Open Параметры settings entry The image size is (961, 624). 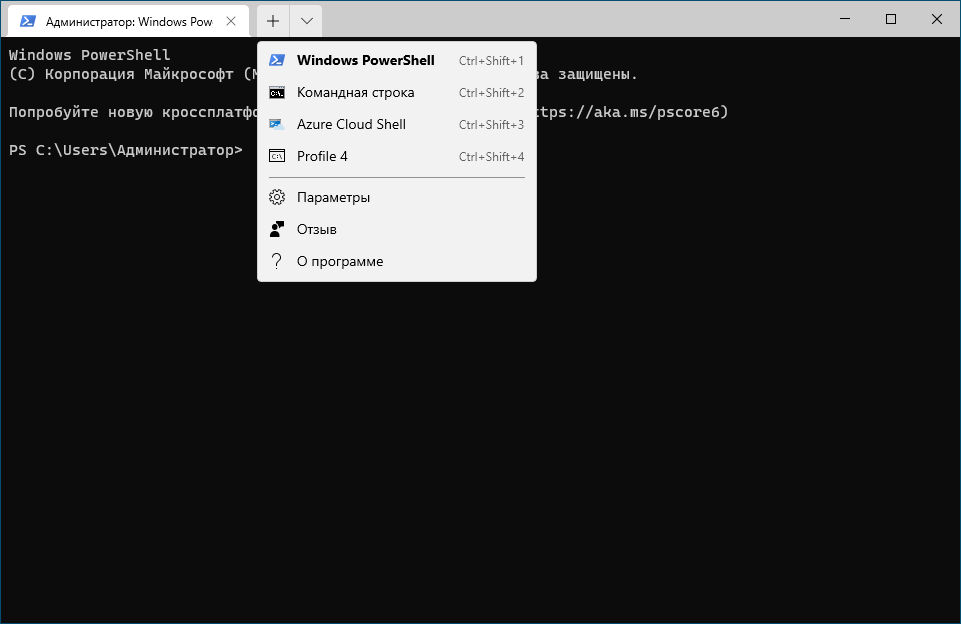tap(397, 197)
